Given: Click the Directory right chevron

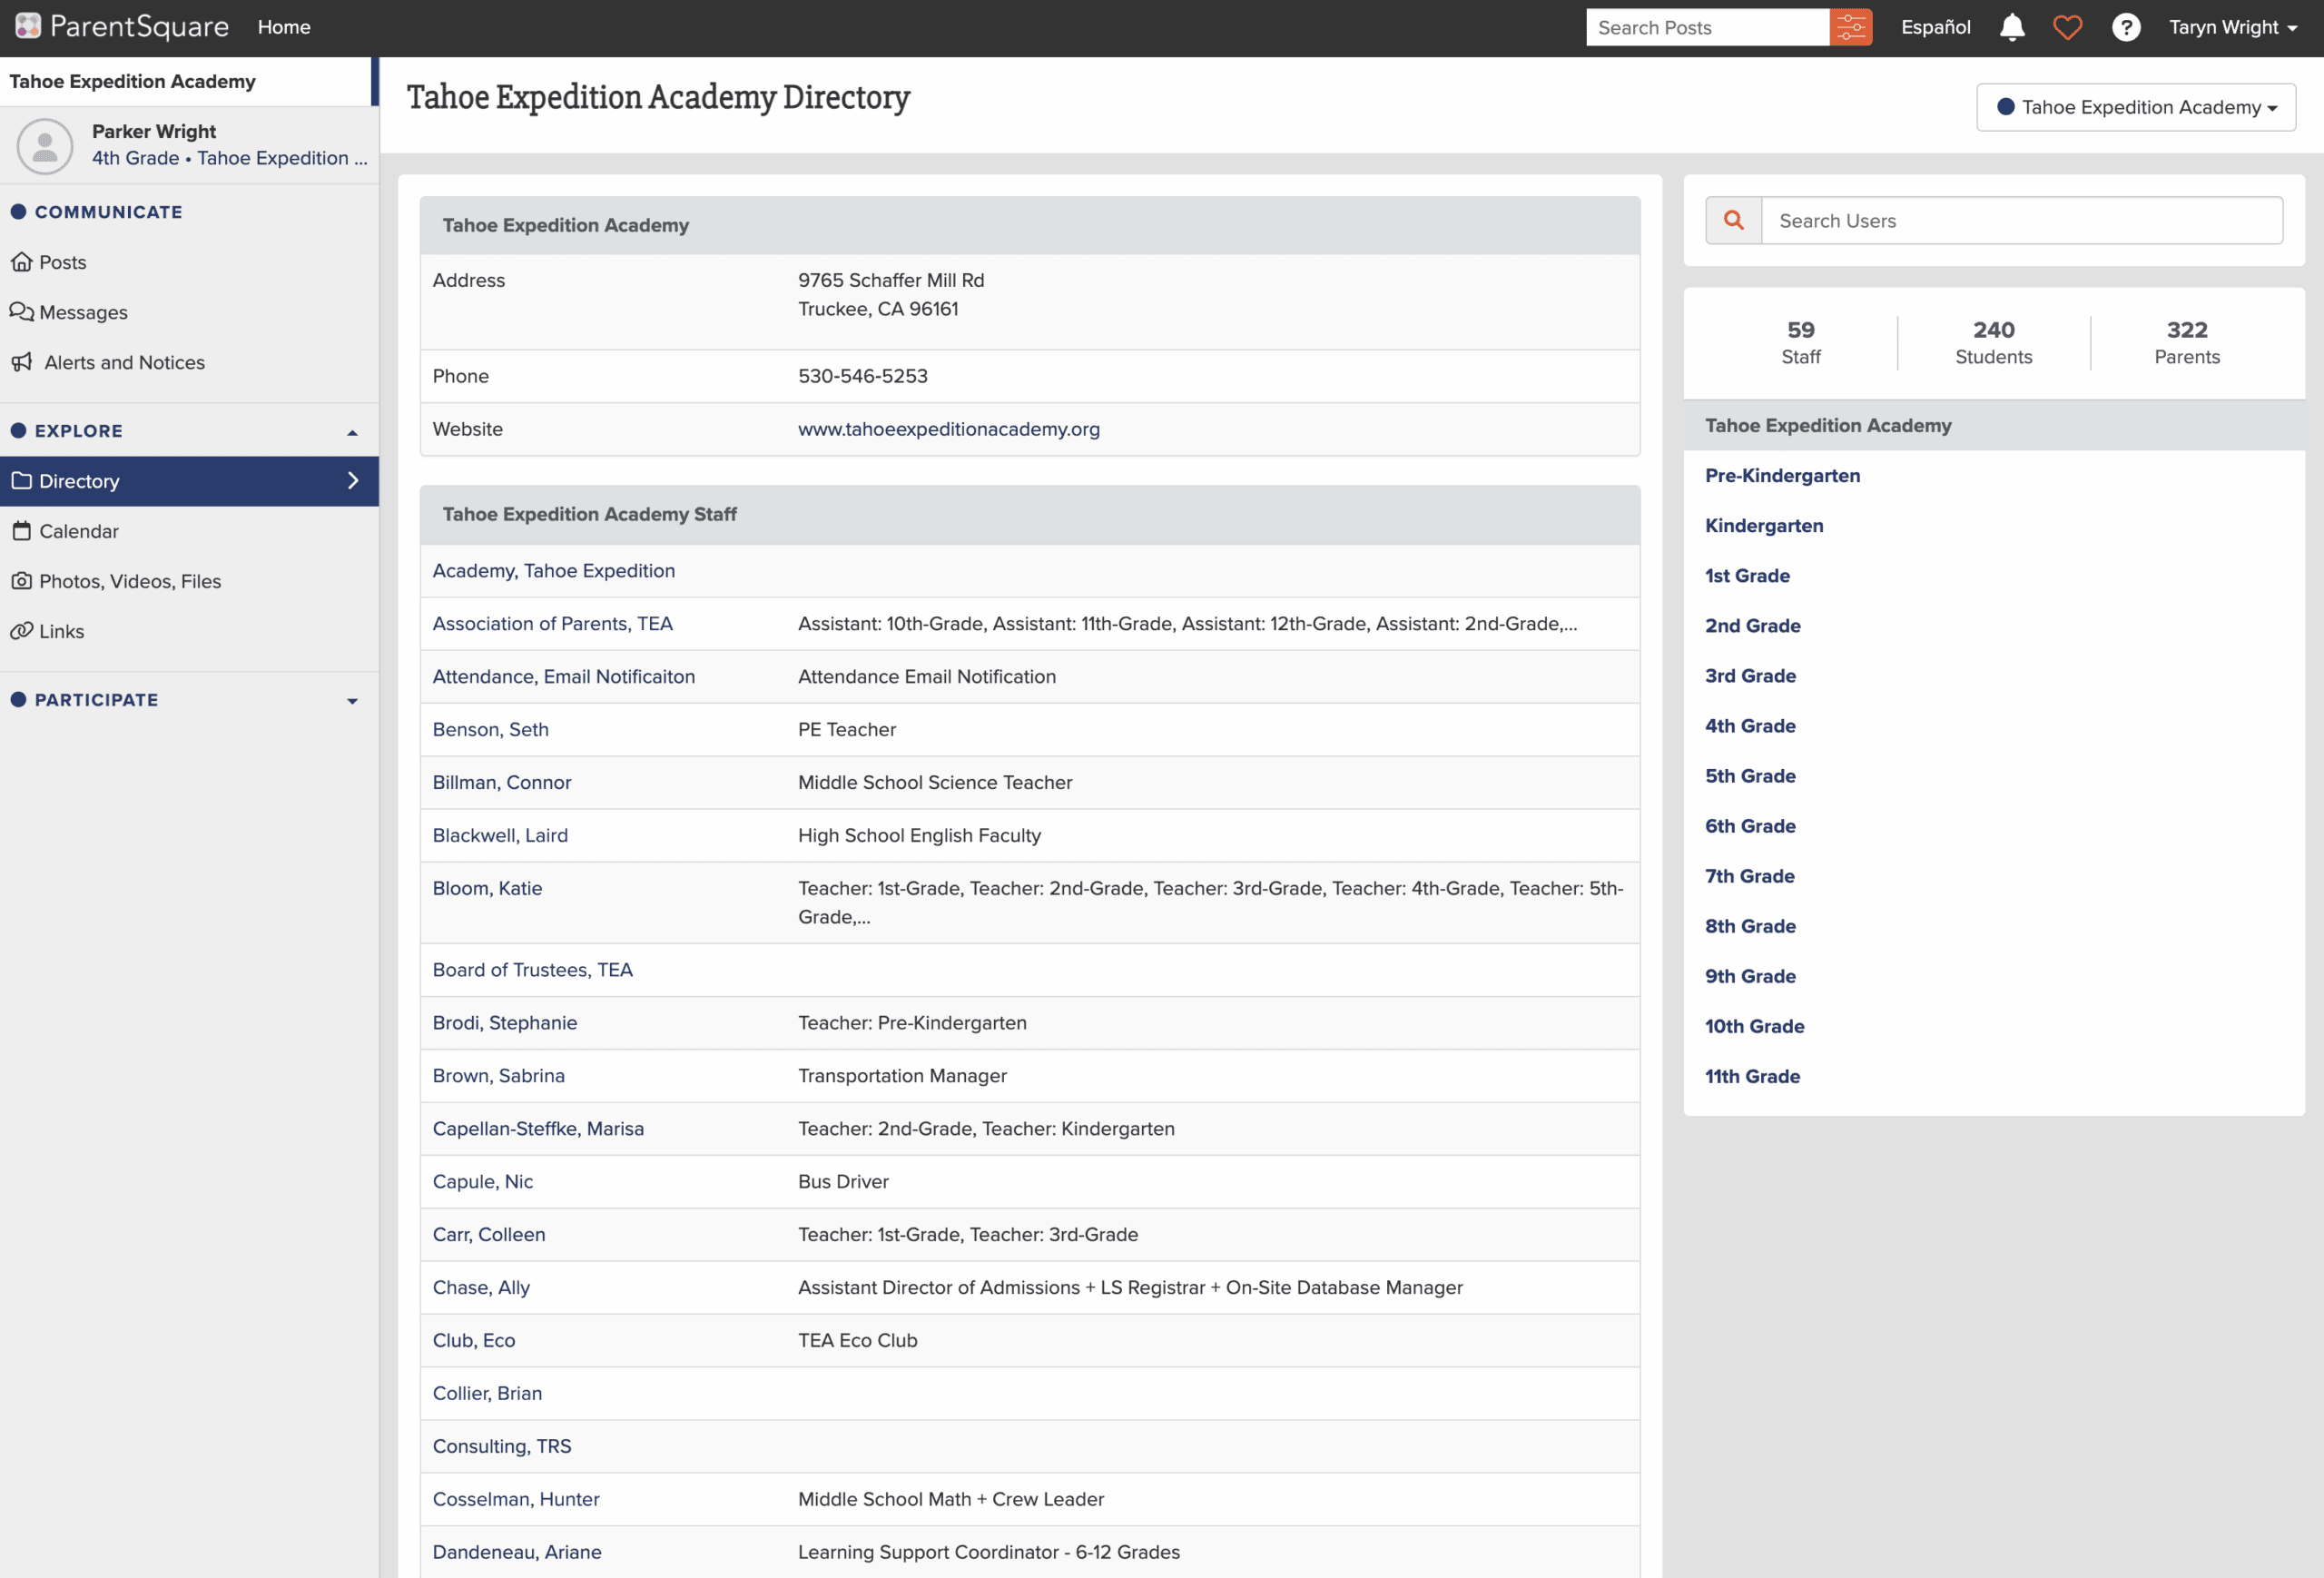Looking at the screenshot, I should point(353,481).
